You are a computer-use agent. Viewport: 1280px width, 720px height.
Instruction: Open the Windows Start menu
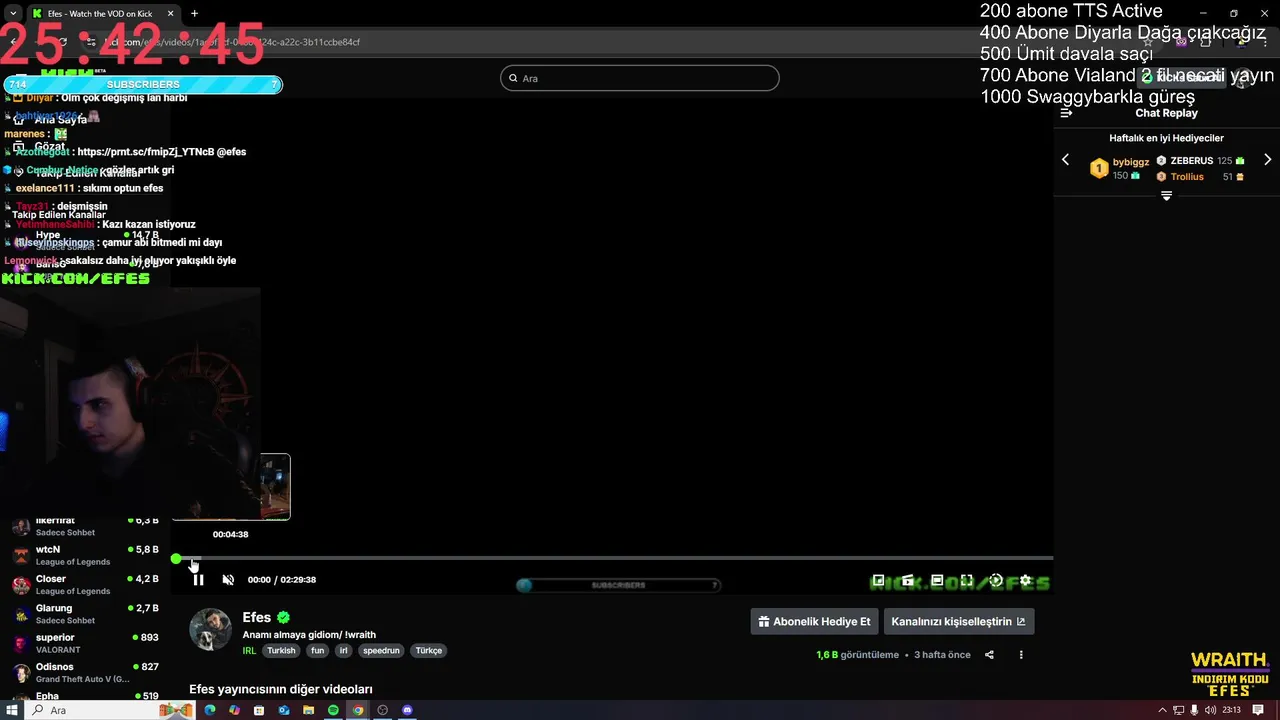[12, 710]
